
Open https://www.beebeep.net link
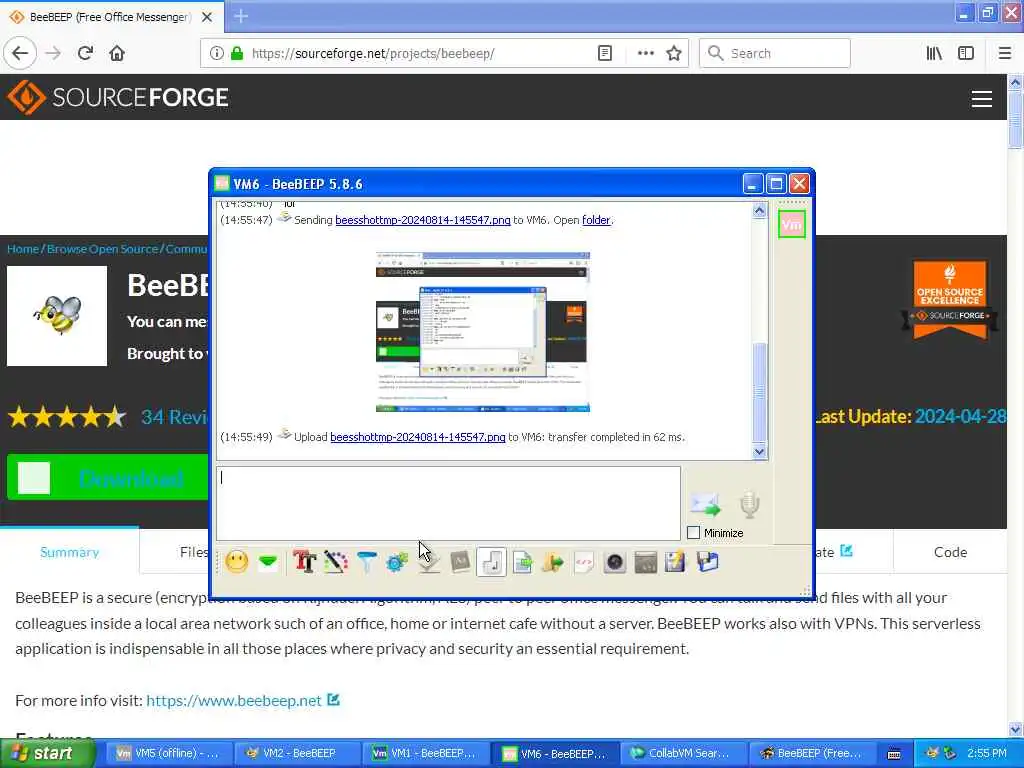point(234,701)
